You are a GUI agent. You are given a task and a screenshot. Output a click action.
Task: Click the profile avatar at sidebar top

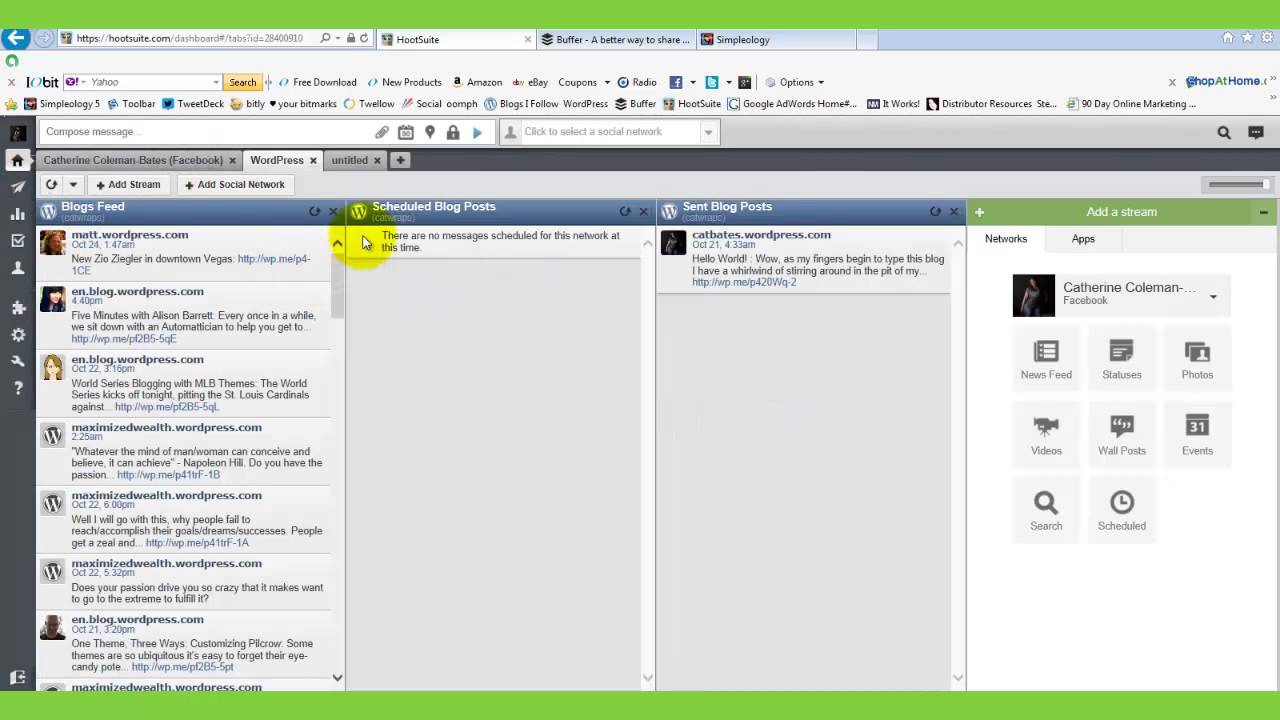point(17,132)
